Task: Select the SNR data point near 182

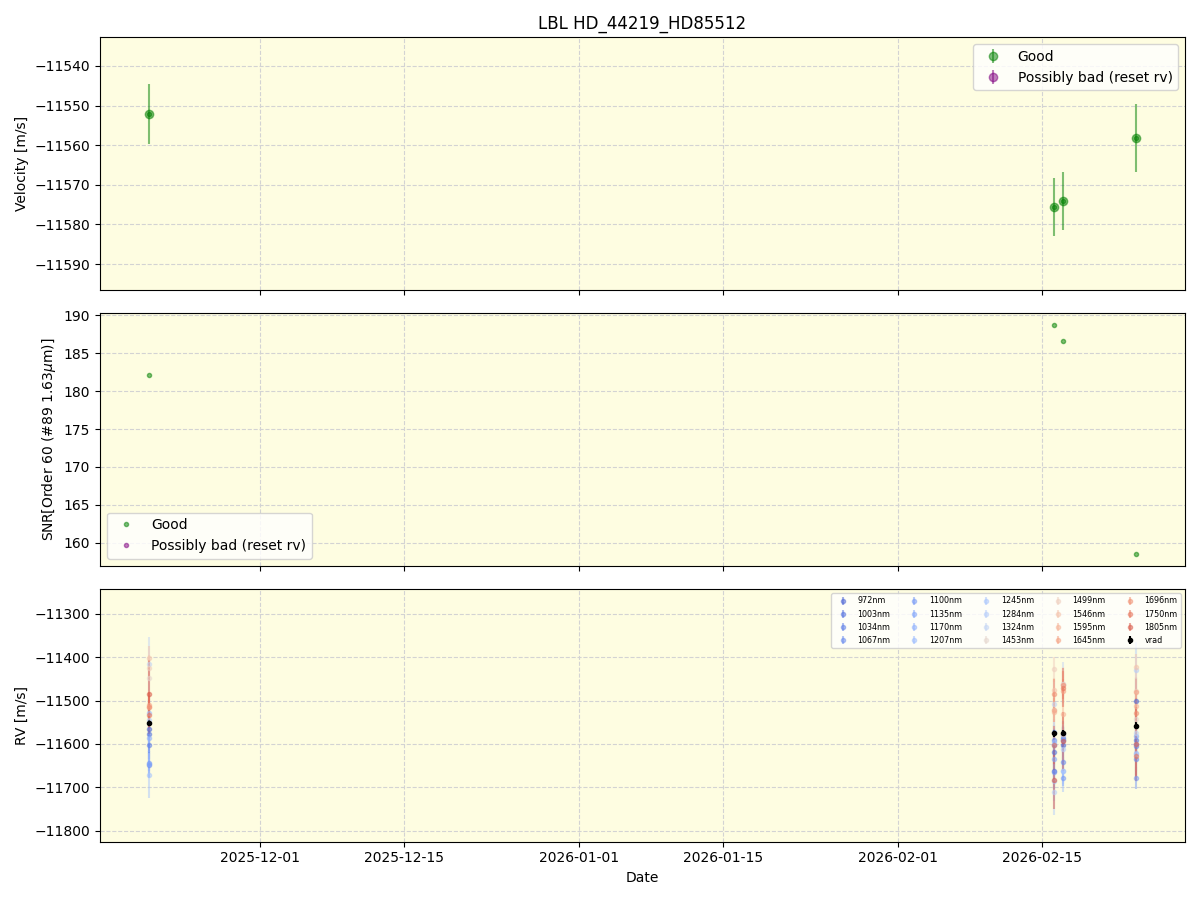Action: [149, 375]
